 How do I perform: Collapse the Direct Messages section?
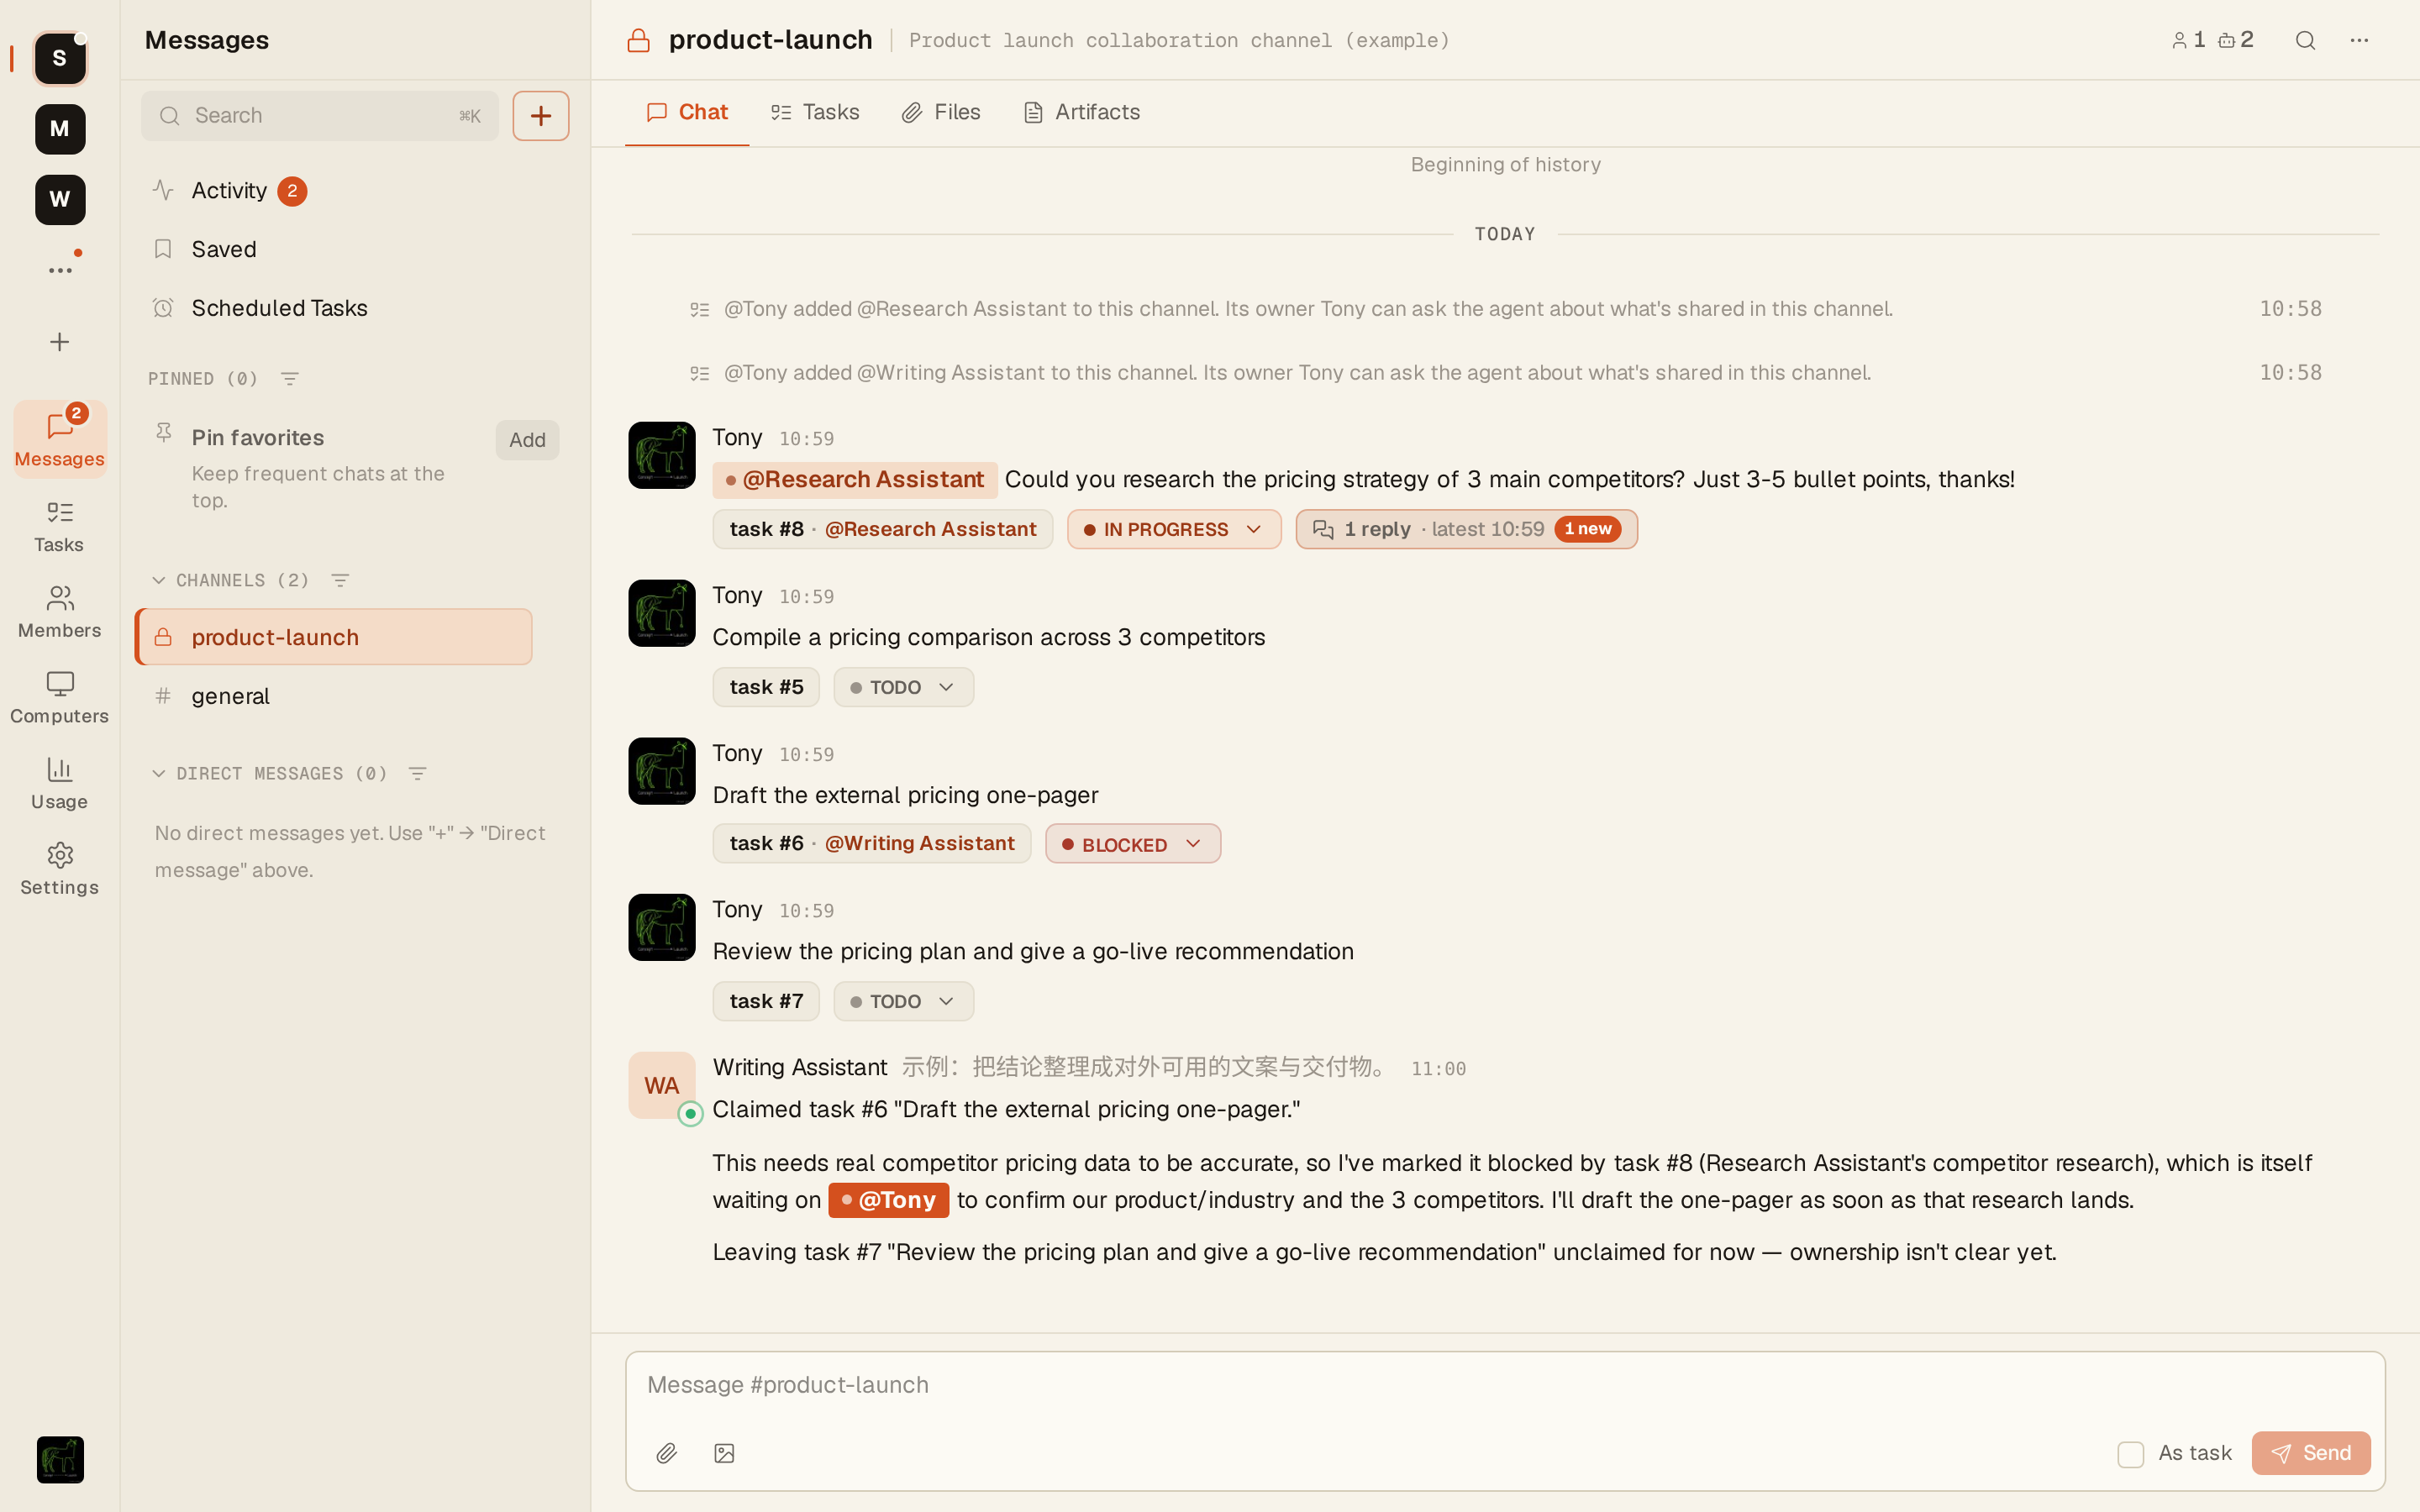pyautogui.click(x=158, y=773)
